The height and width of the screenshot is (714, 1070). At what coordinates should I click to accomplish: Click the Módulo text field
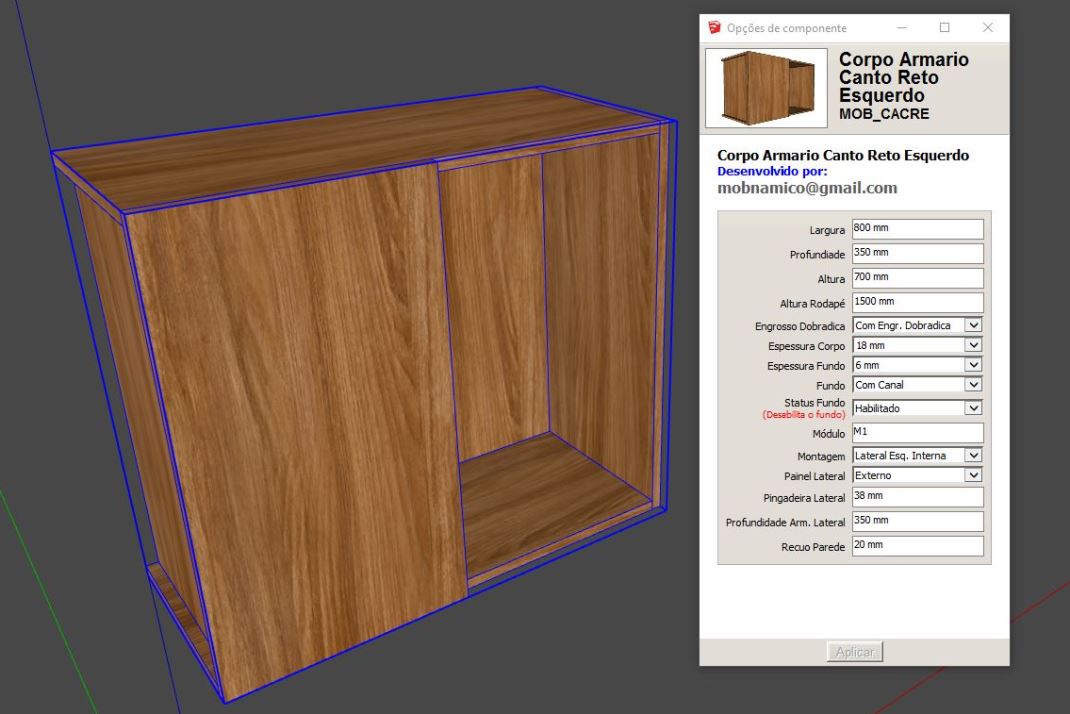click(x=917, y=433)
